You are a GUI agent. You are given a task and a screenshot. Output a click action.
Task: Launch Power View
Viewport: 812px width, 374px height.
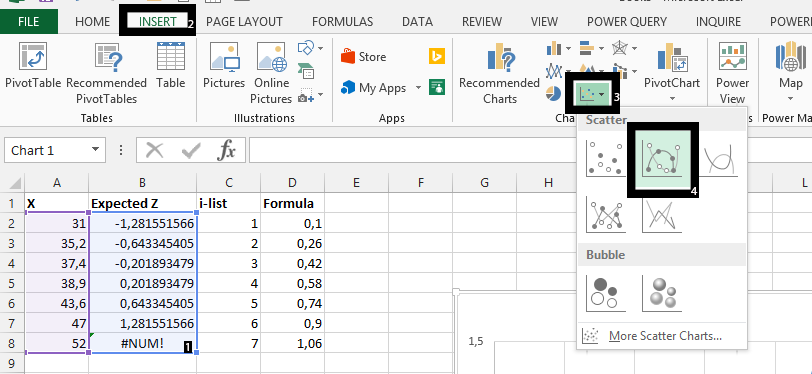[x=732, y=74]
